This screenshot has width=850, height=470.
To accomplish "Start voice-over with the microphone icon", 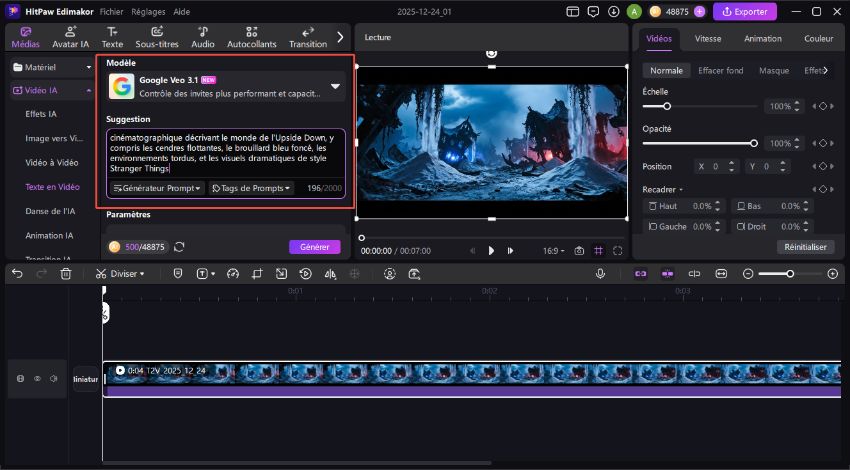I will [x=601, y=273].
